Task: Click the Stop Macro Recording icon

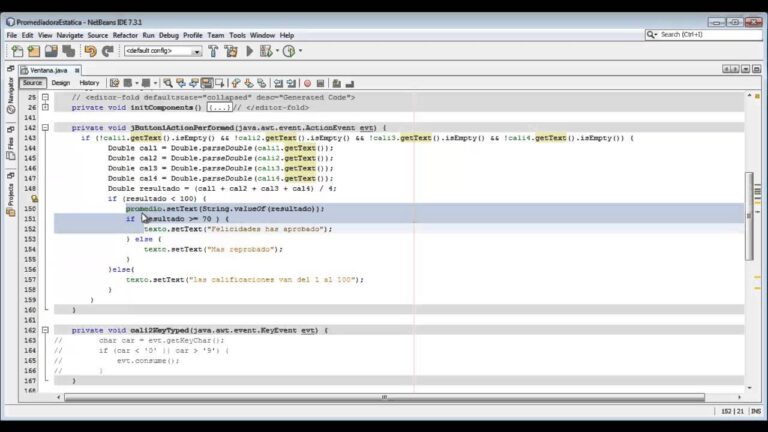Action: pyautogui.click(x=320, y=83)
